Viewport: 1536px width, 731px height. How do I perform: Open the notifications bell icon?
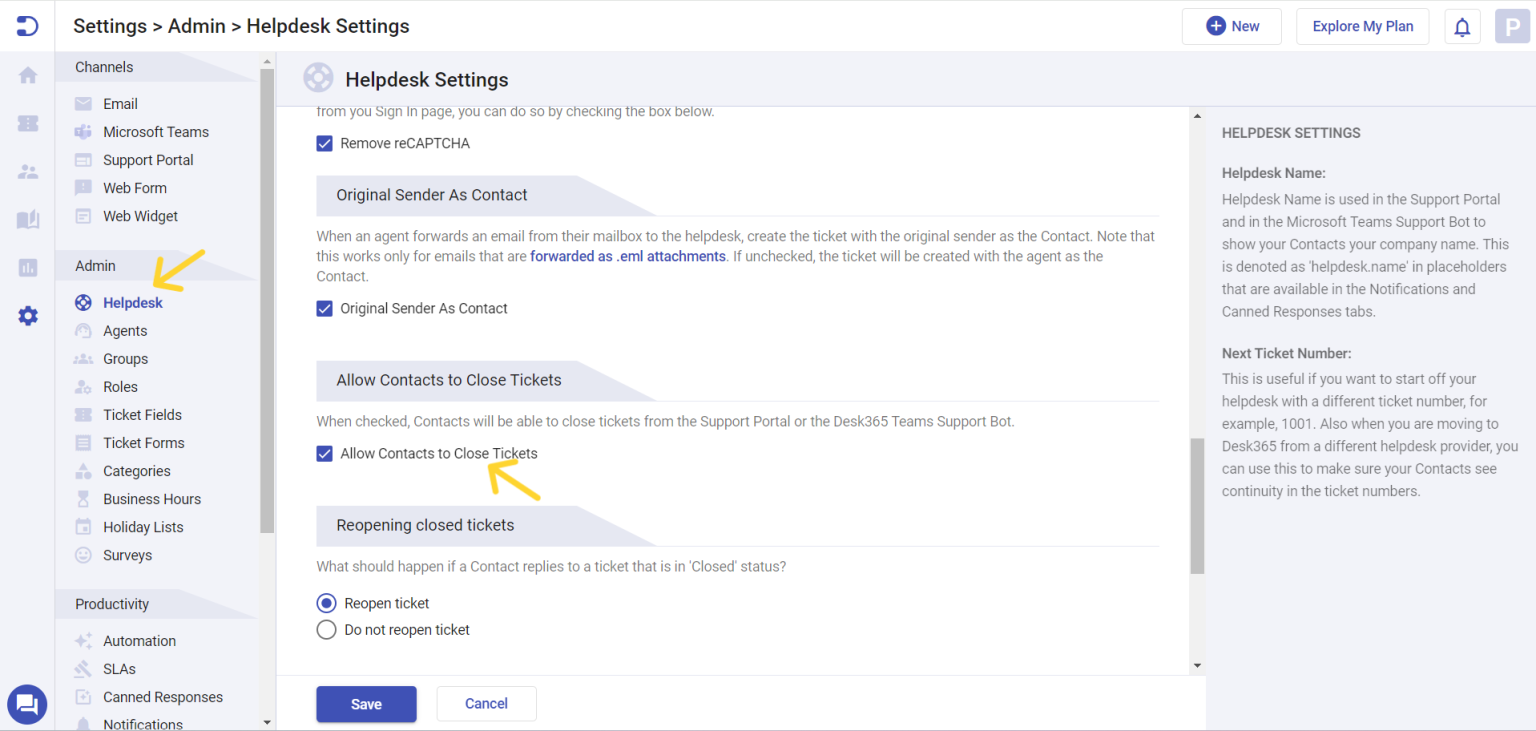coord(1462,25)
